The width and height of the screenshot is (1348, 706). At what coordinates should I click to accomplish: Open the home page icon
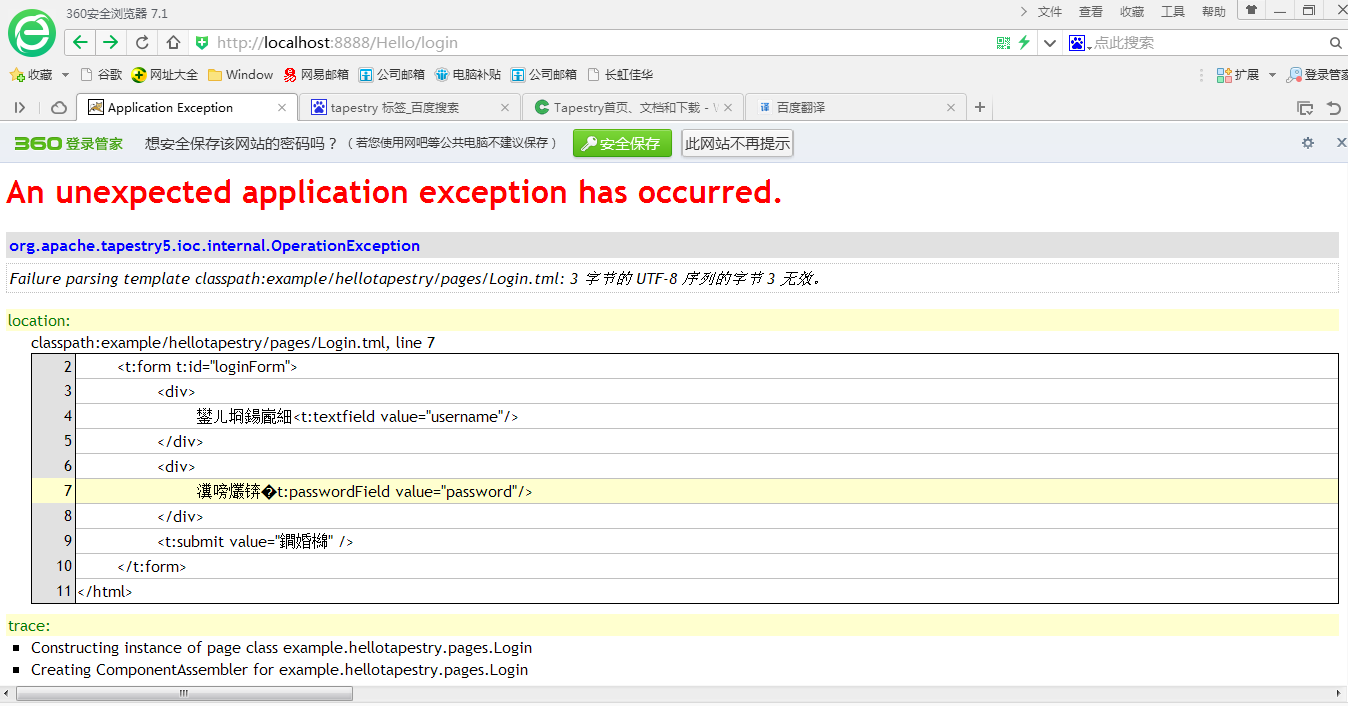pos(173,42)
